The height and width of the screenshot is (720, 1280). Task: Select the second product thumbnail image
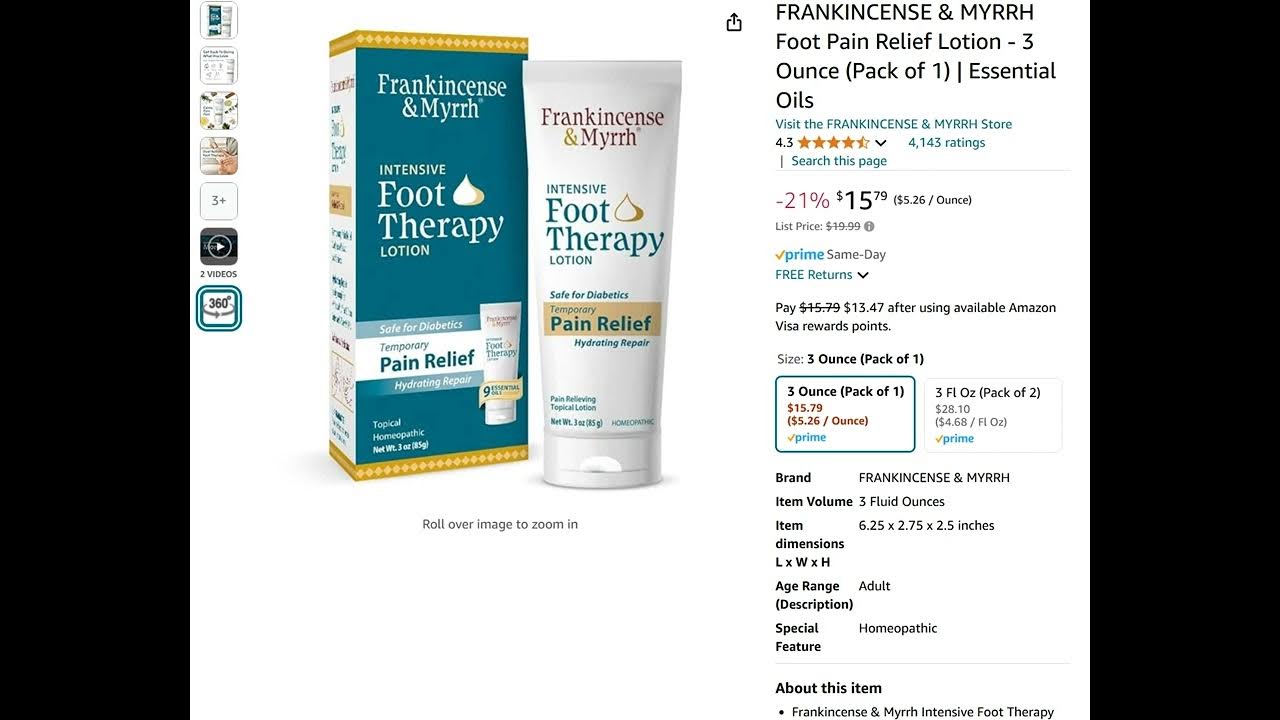click(x=219, y=65)
